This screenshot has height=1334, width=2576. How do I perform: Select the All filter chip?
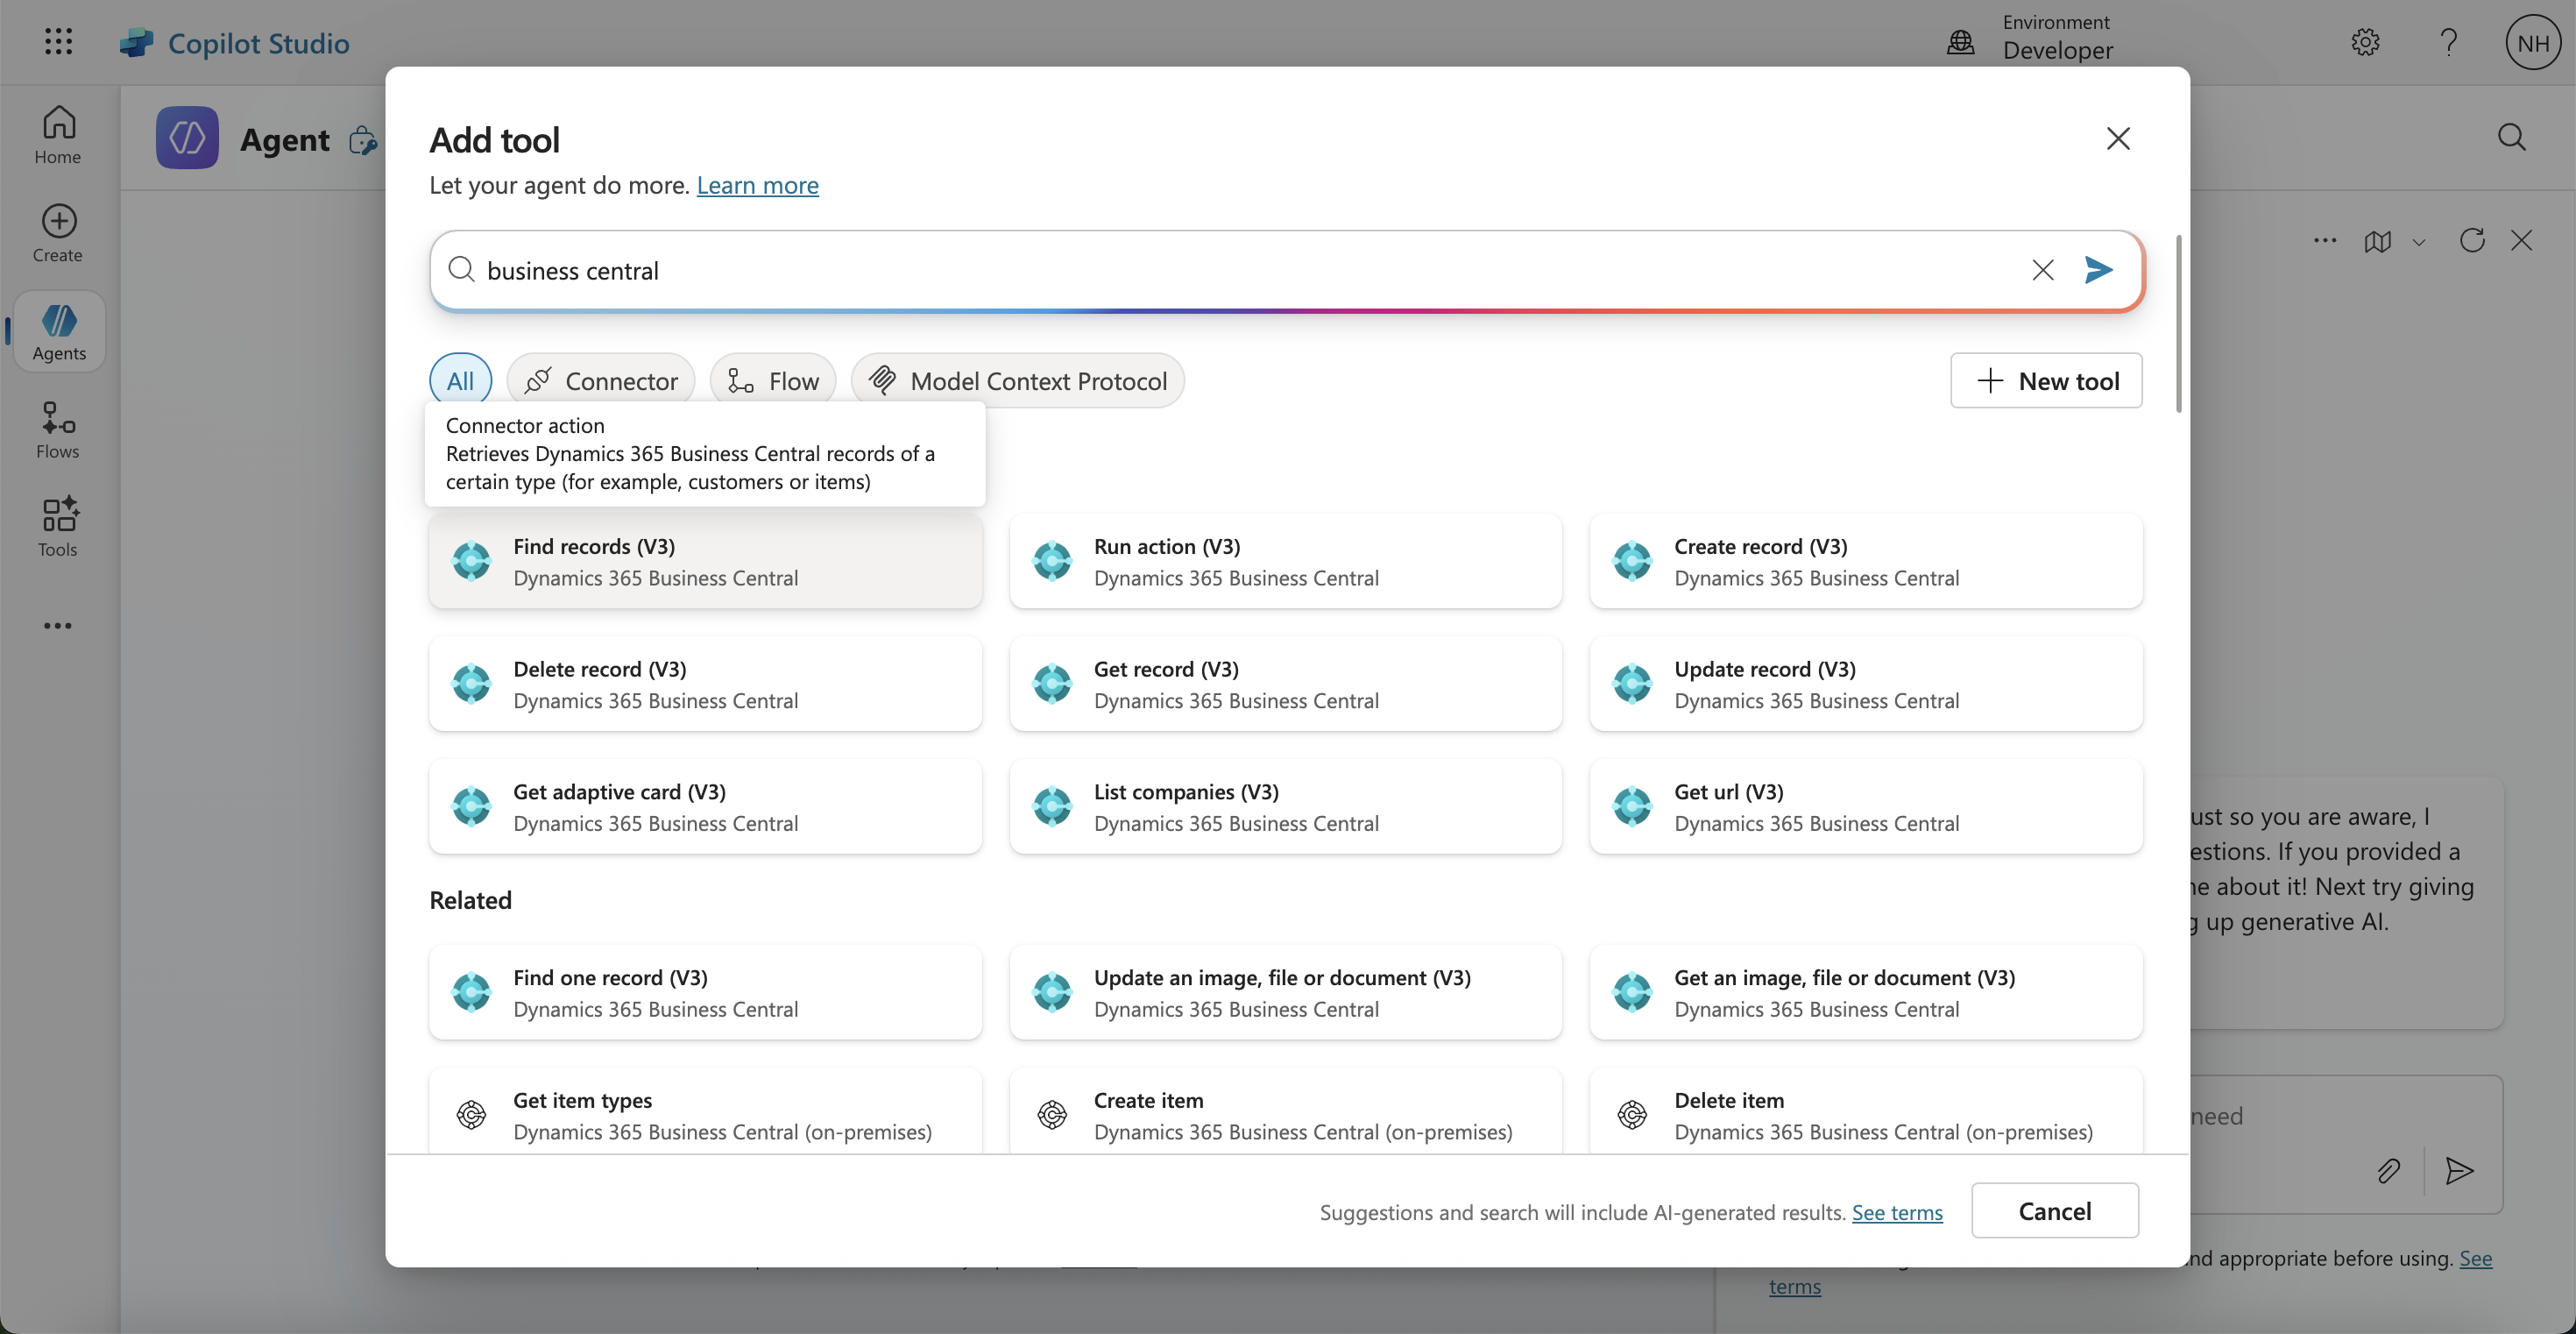(x=460, y=381)
